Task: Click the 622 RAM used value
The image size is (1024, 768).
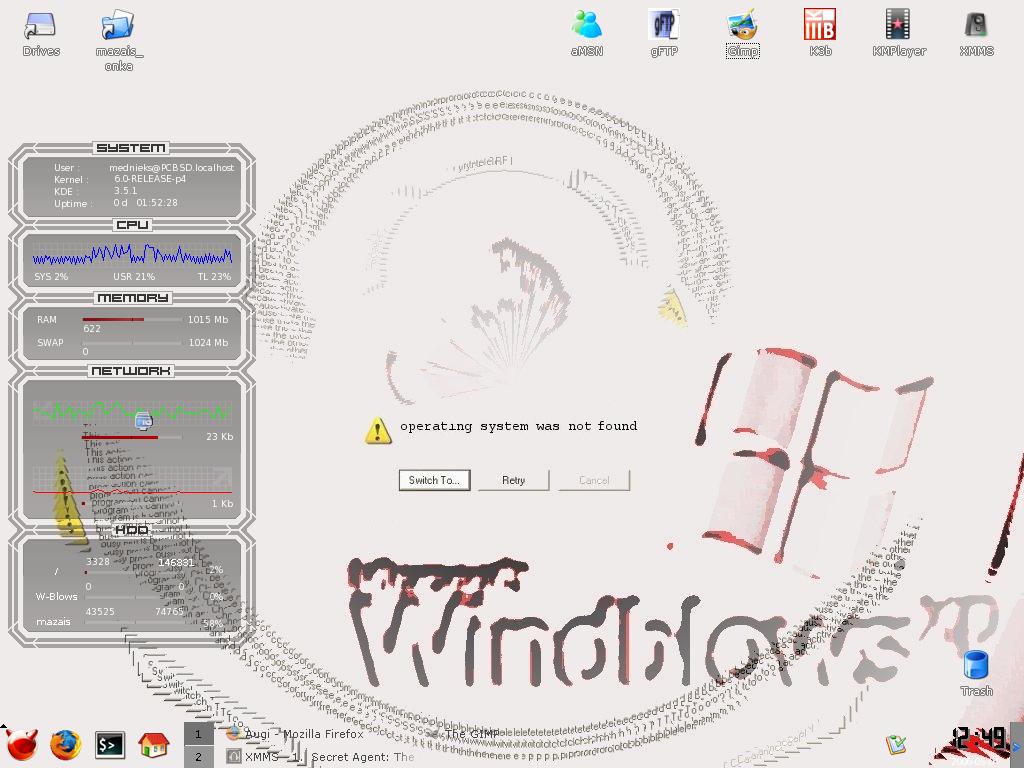Action: click(91, 328)
